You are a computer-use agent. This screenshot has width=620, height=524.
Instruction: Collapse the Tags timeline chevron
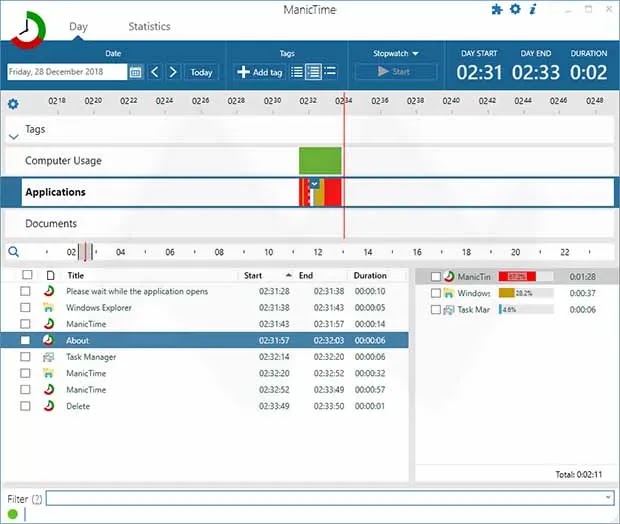tap(13, 135)
